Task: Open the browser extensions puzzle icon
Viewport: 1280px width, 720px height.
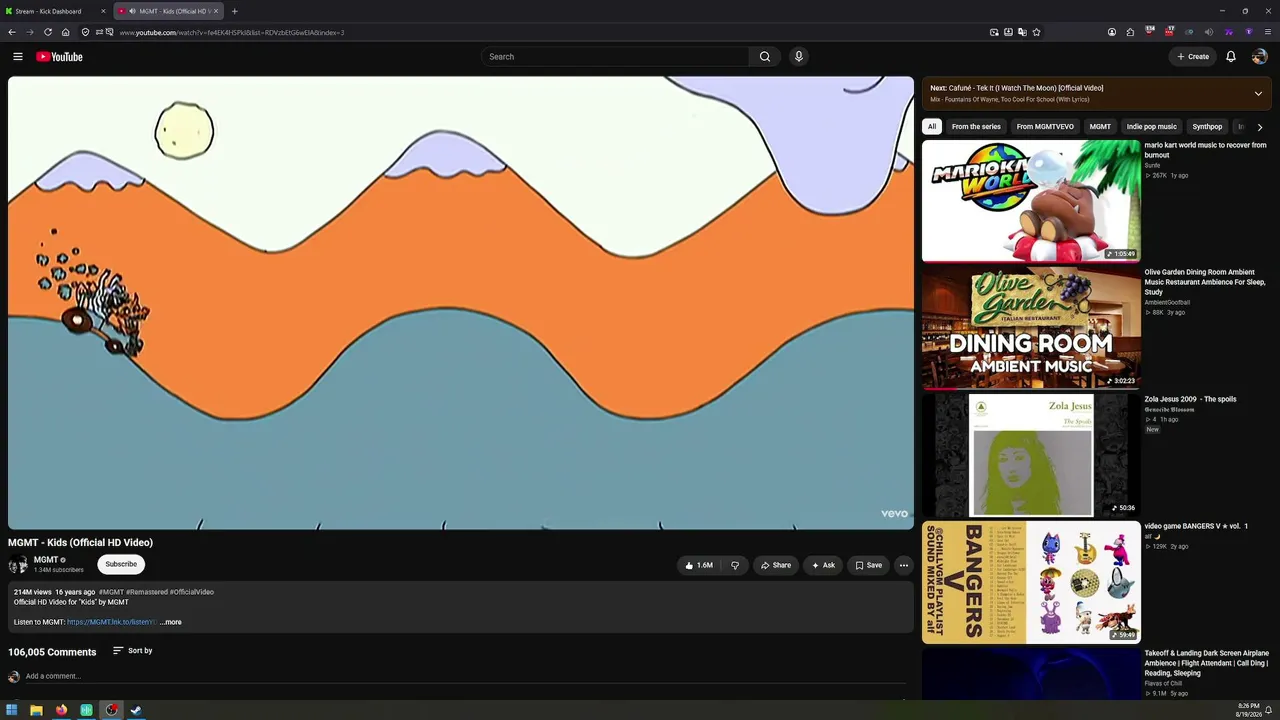Action: [x=1130, y=32]
